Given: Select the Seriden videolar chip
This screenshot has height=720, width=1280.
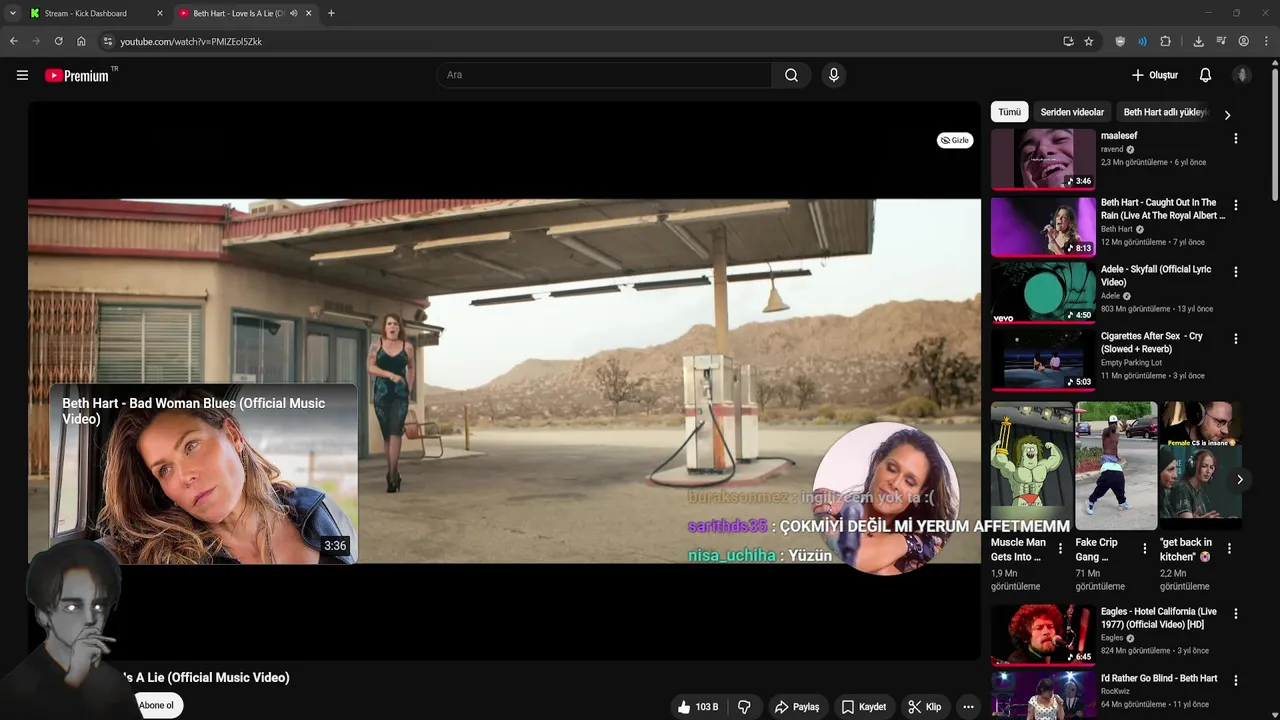Looking at the screenshot, I should point(1072,112).
